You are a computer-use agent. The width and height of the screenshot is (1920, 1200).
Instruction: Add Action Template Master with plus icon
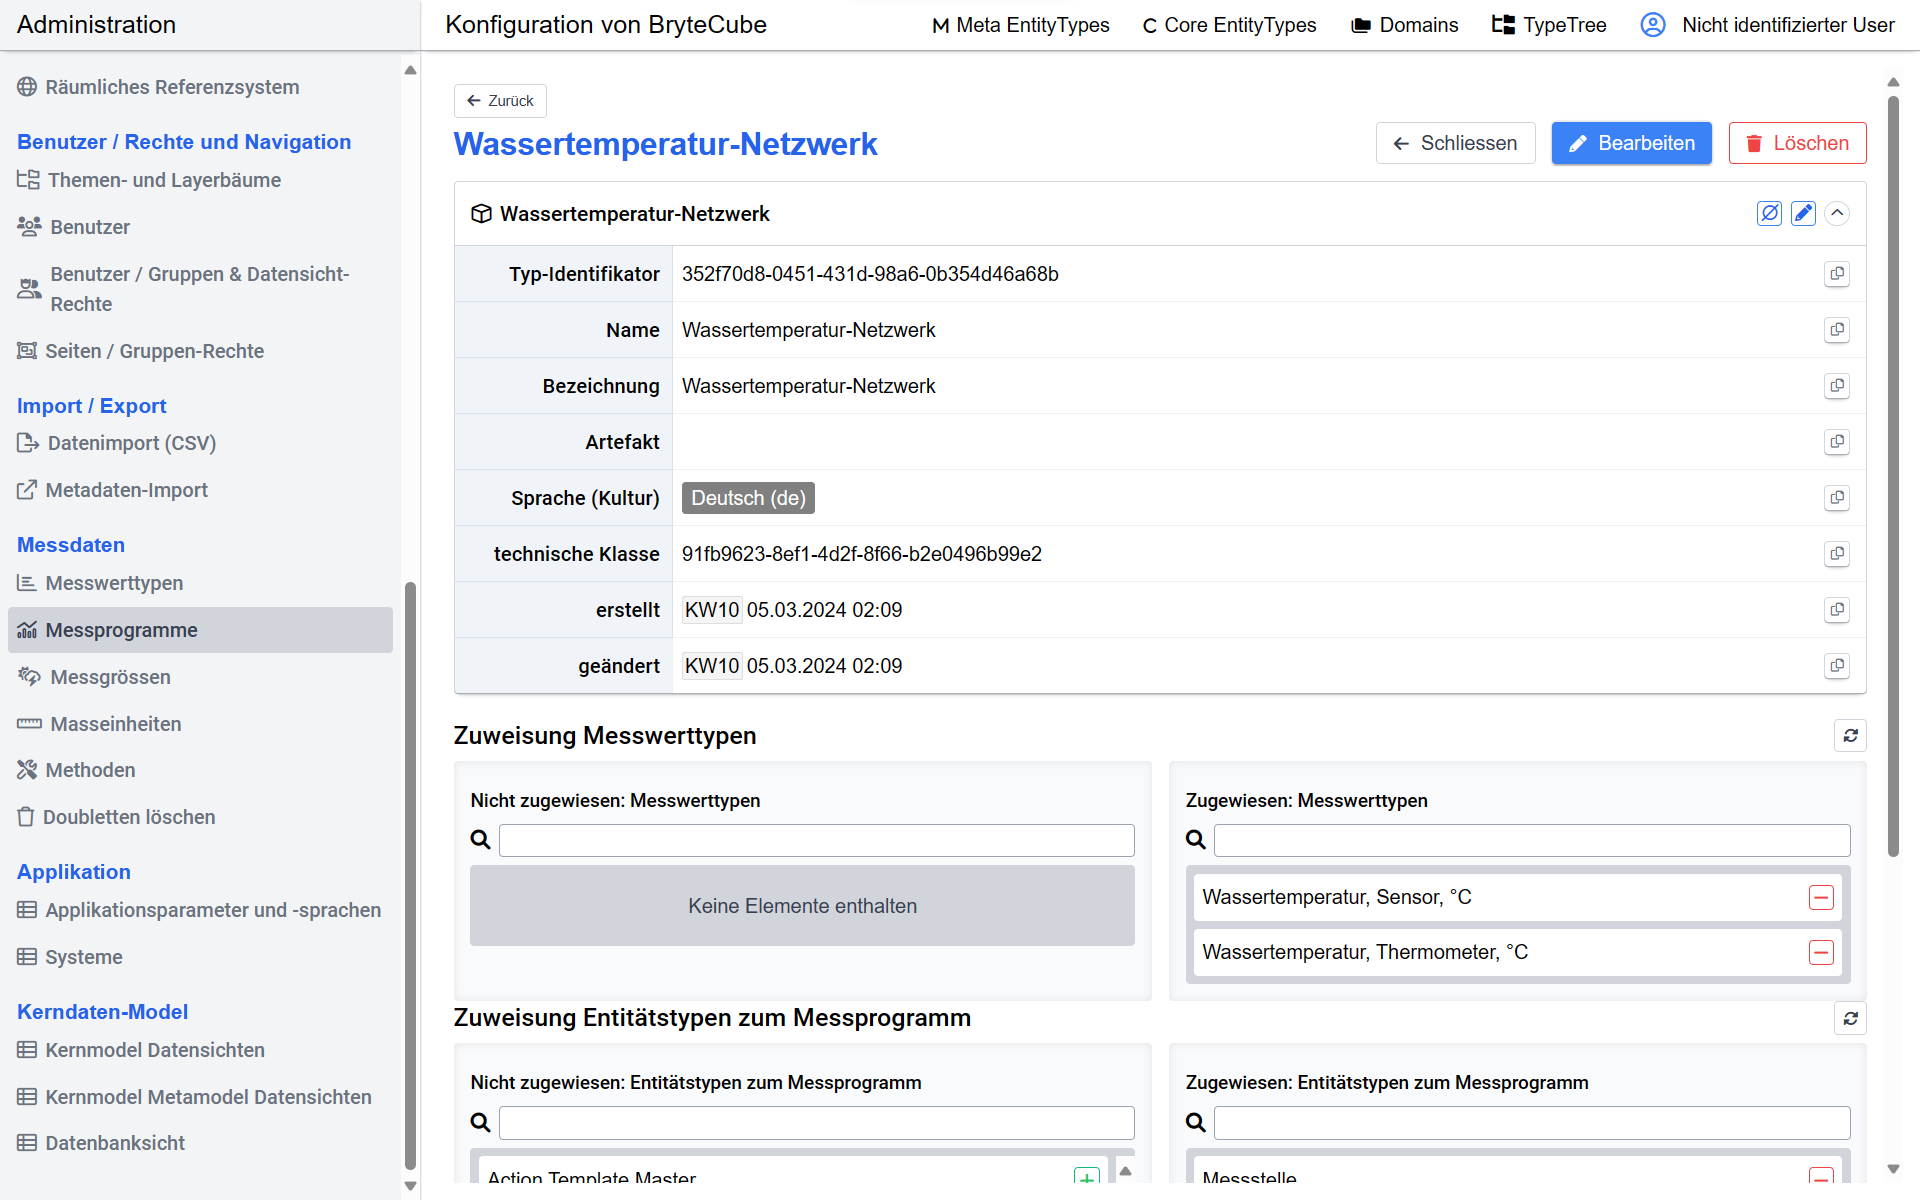1086,1177
